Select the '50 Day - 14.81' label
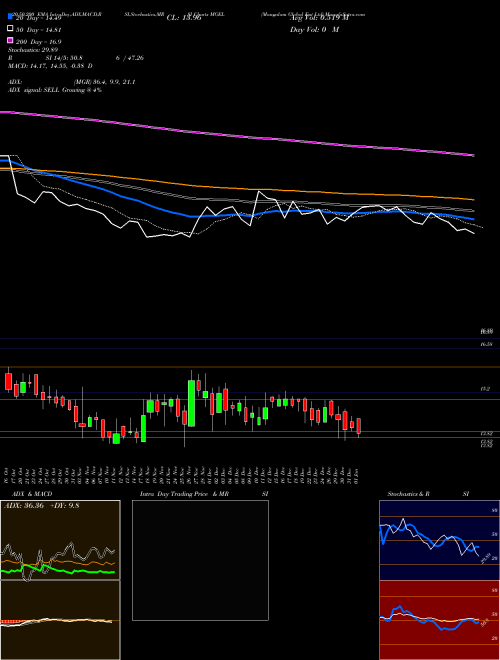Image resolution: width=500 pixels, height=660 pixels. pos(38,29)
